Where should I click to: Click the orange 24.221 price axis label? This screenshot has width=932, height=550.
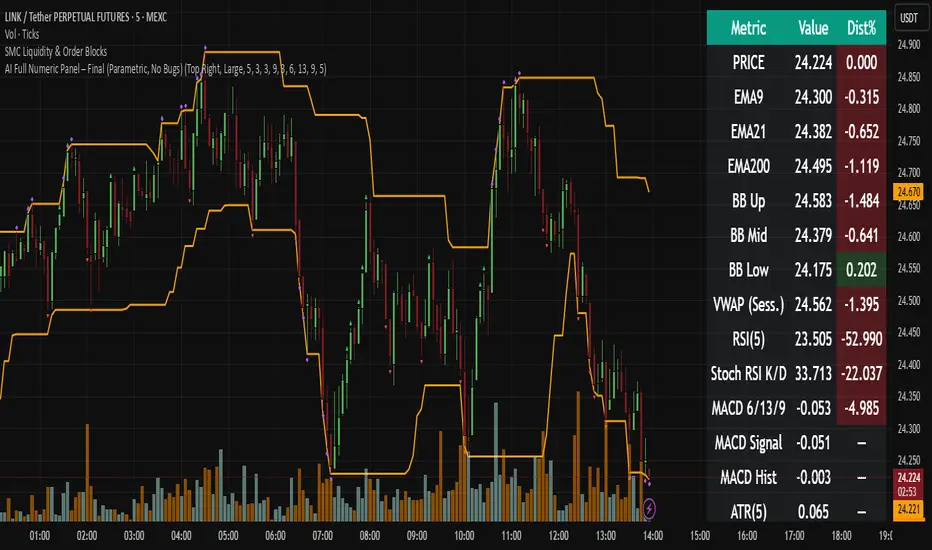[910, 510]
